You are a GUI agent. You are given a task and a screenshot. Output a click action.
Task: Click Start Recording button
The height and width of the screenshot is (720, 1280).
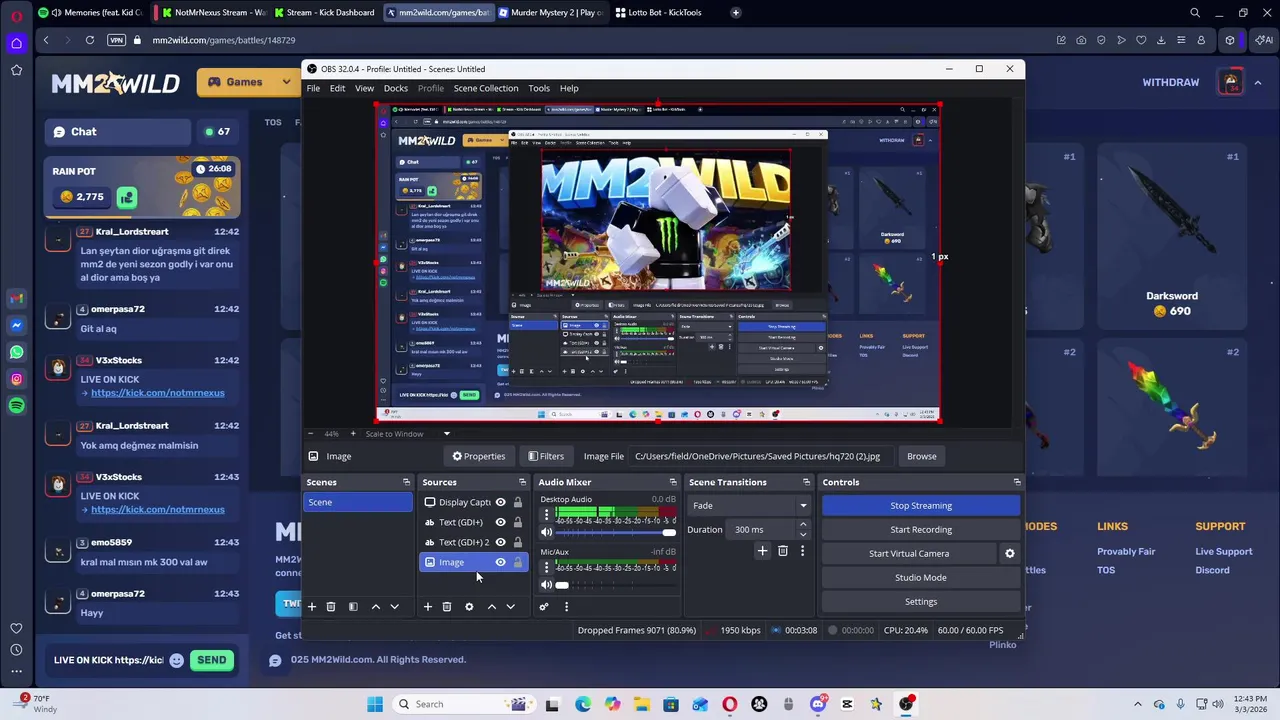tap(921, 530)
